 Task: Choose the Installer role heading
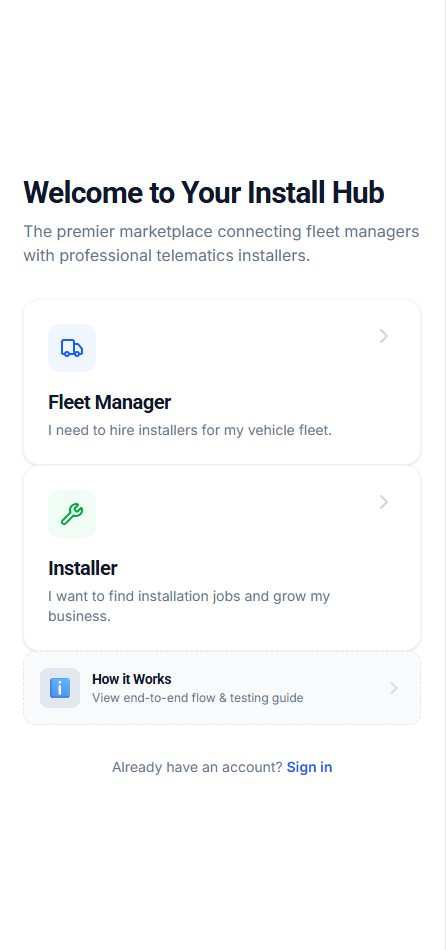82,568
